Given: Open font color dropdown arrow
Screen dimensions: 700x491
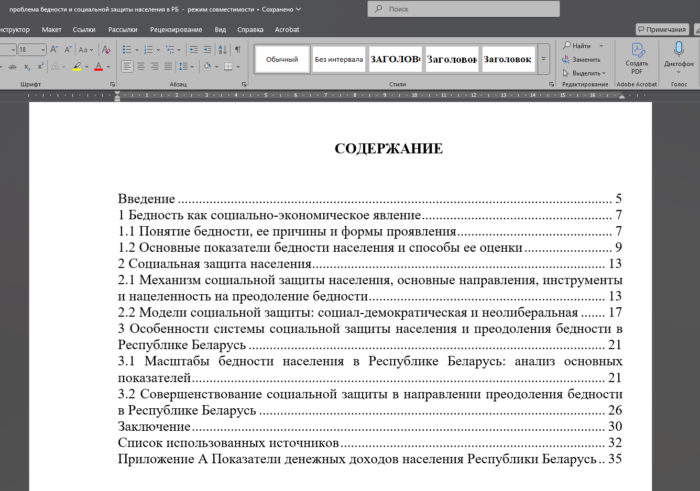Looking at the screenshot, I should [x=108, y=67].
